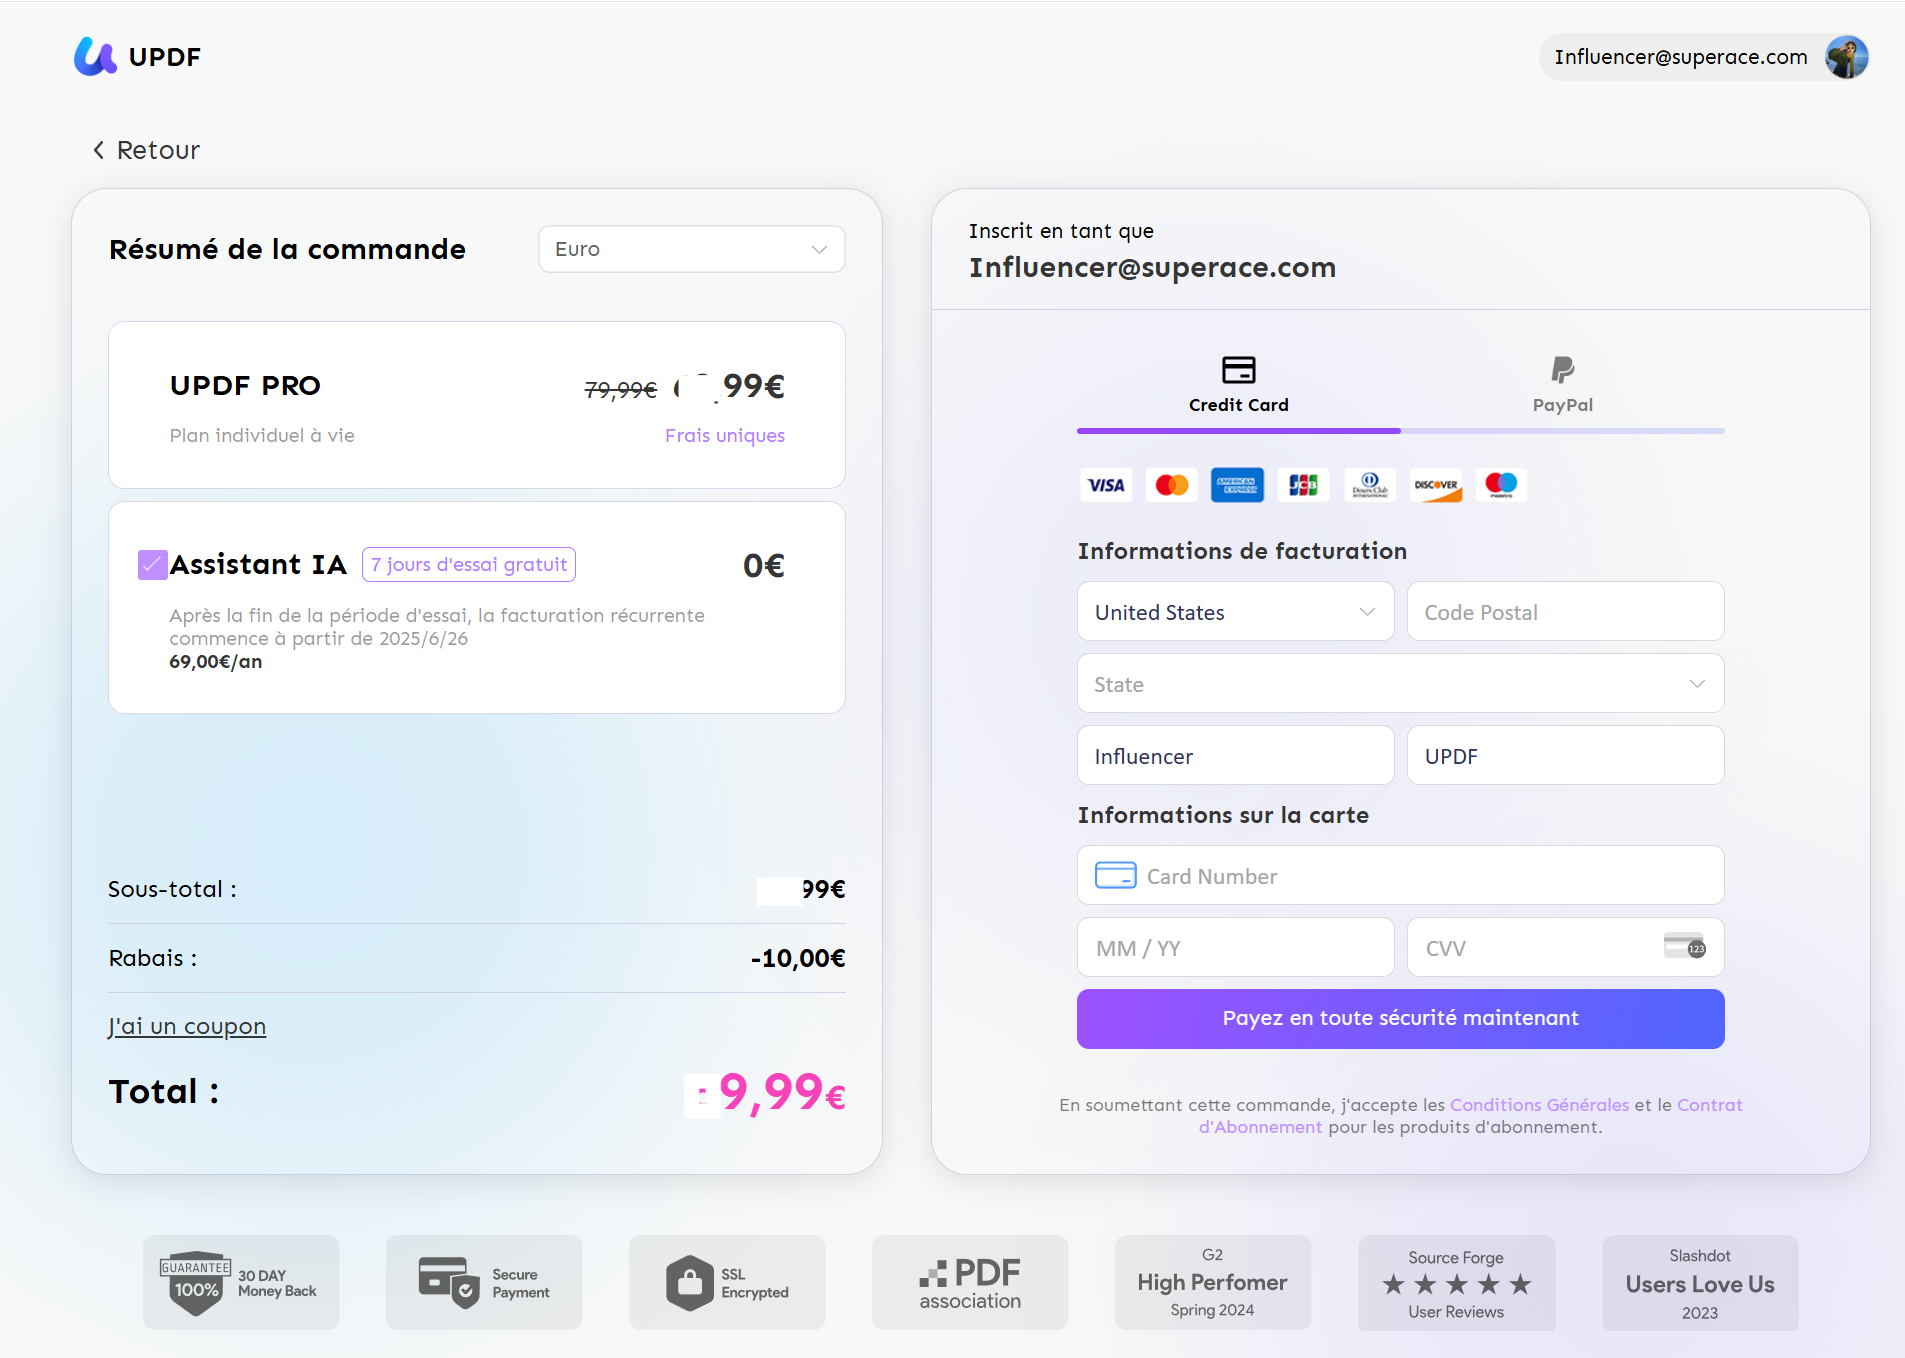The width and height of the screenshot is (1905, 1358).
Task: Click the first name field containing Influencer
Action: 1236,756
